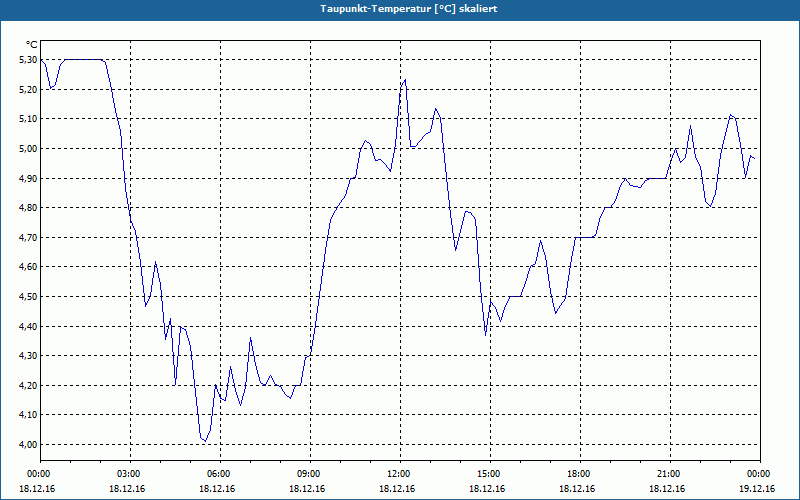Screen dimensions: 800x500
Task: Click the 4,30 y-axis value
Action: (x=29, y=356)
